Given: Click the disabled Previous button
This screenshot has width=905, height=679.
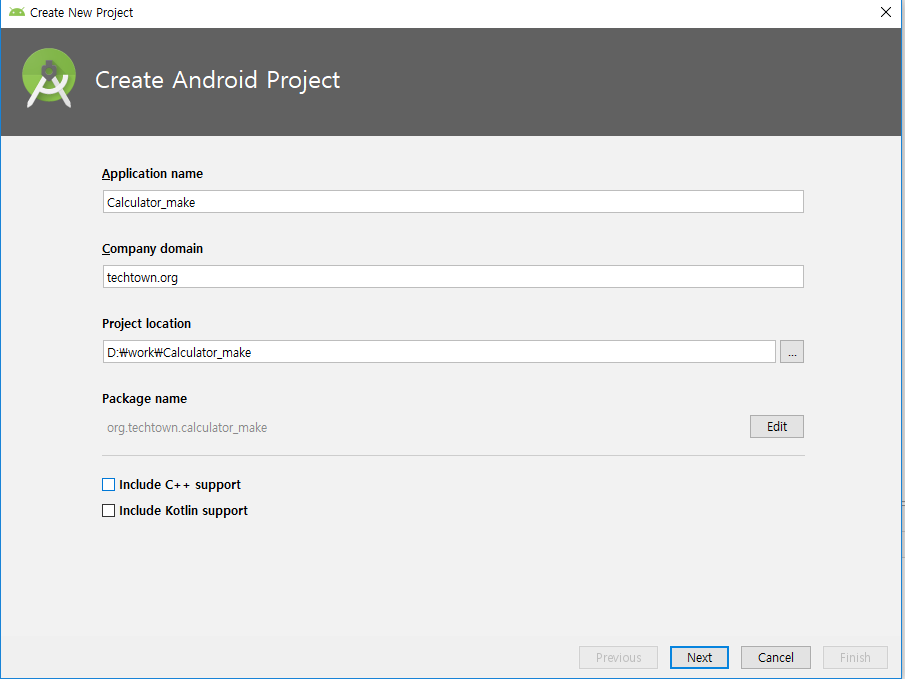Looking at the screenshot, I should tap(619, 657).
